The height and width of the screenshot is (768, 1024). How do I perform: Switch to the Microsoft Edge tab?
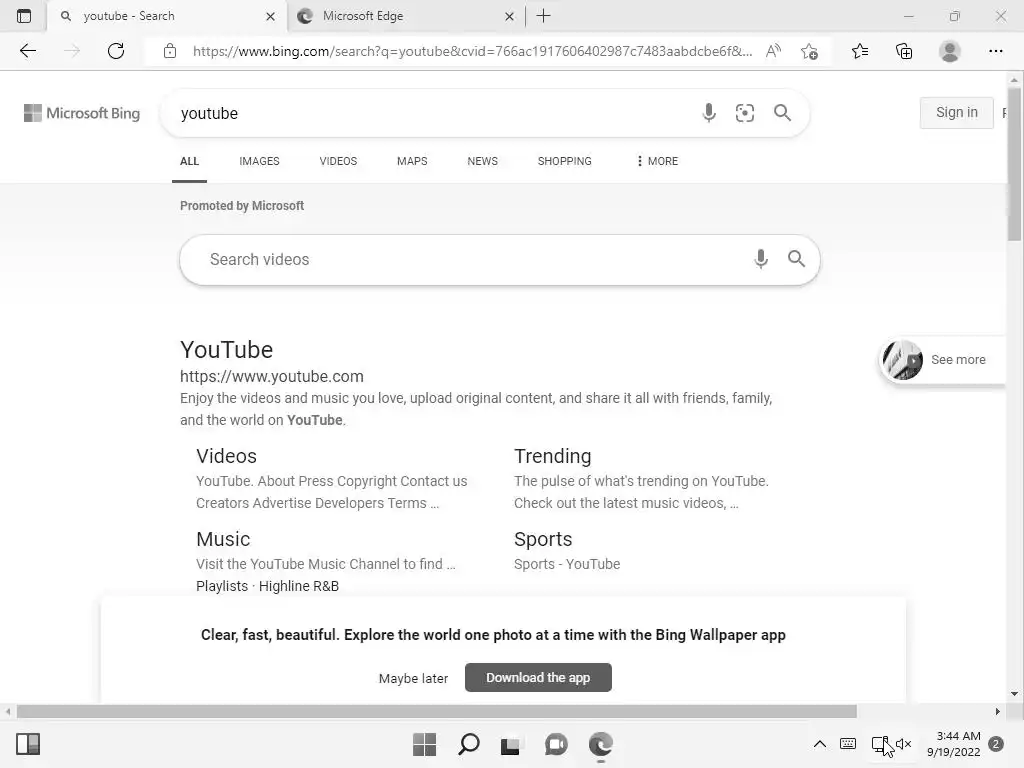[405, 16]
